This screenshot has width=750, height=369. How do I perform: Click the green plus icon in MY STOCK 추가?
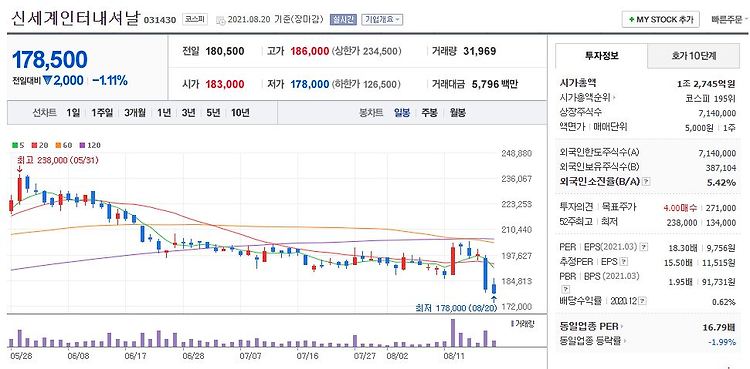(631, 20)
